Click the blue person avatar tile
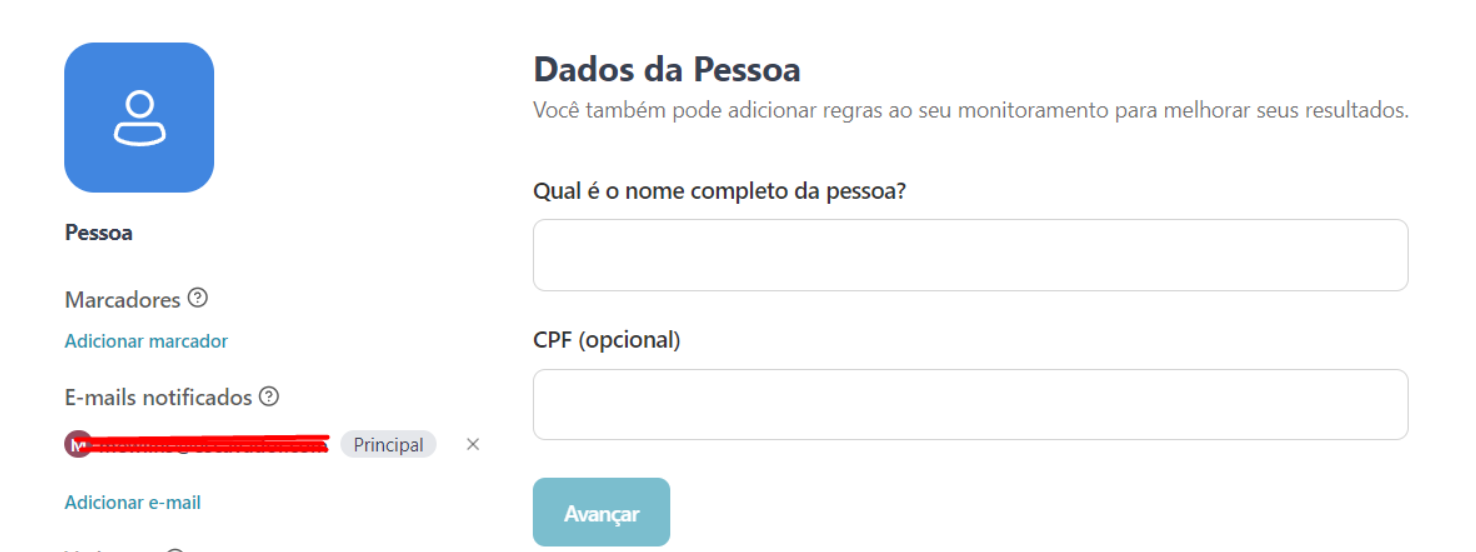1476x552 pixels. point(139,117)
